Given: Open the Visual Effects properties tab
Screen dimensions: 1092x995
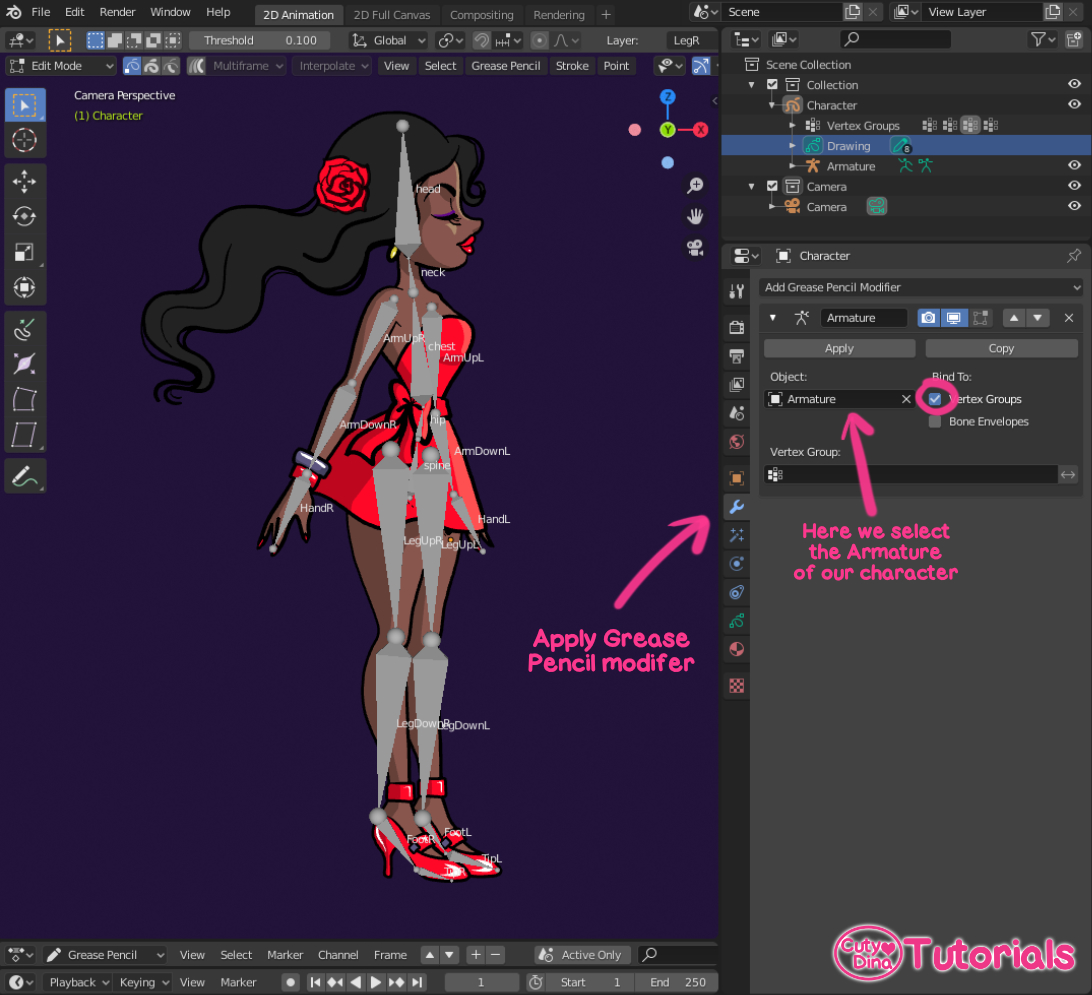Looking at the screenshot, I should (x=736, y=535).
